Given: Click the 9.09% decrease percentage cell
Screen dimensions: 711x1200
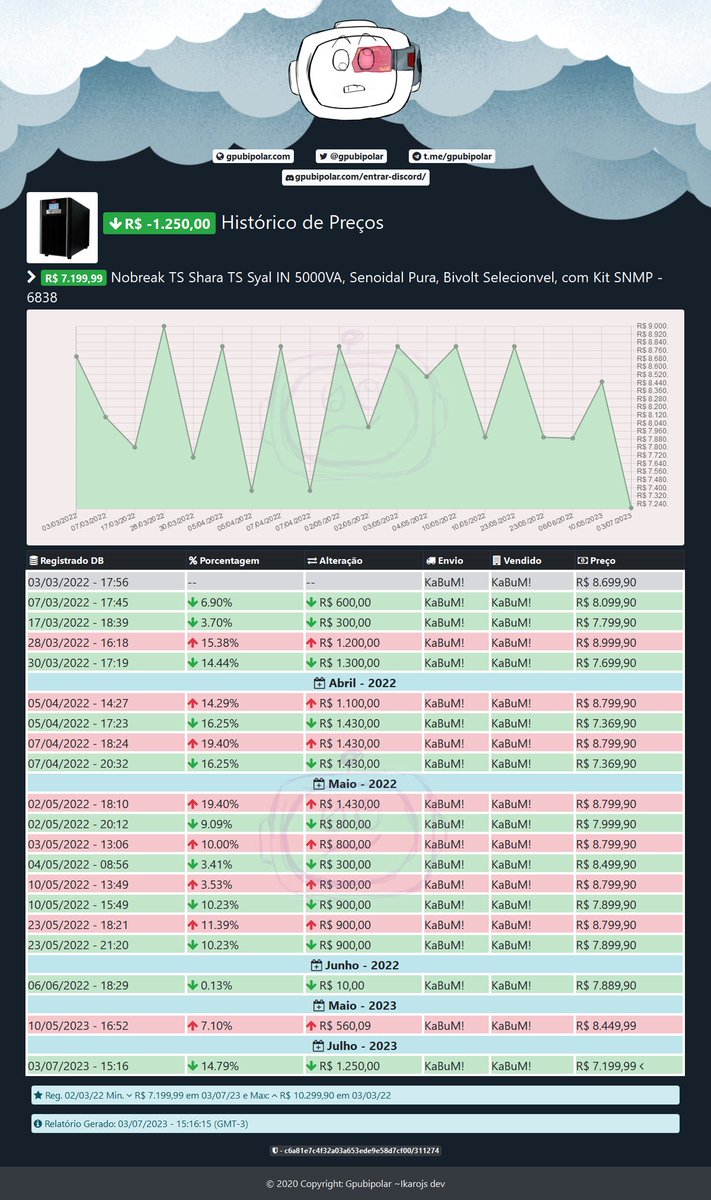Looking at the screenshot, I should click(244, 824).
